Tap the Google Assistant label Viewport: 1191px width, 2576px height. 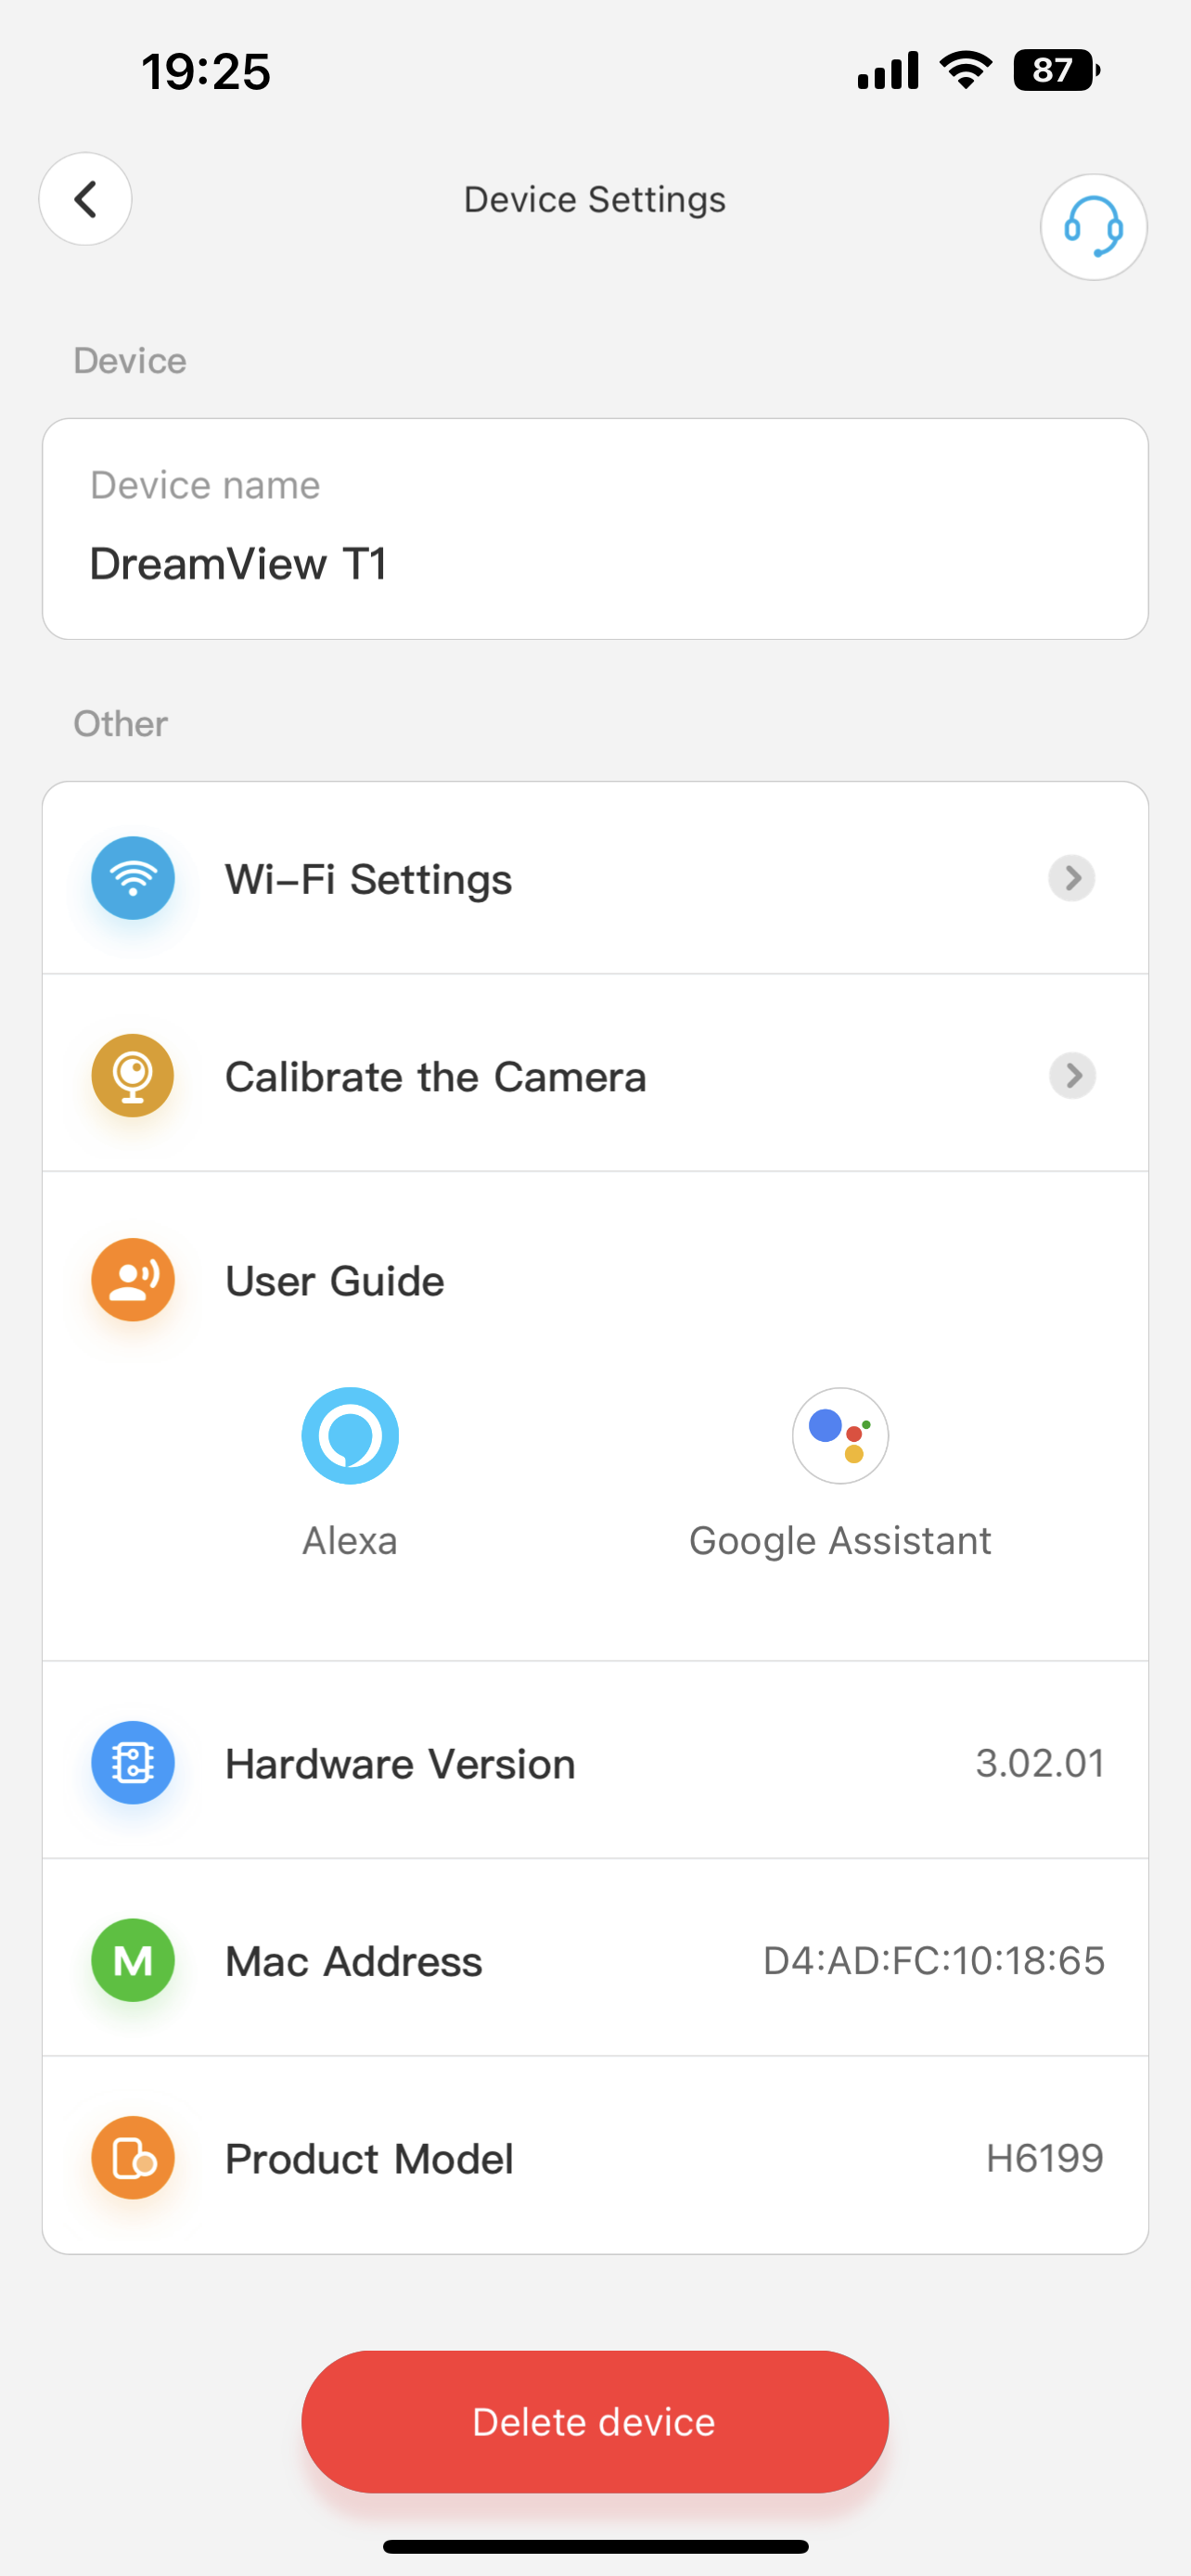tap(840, 1541)
